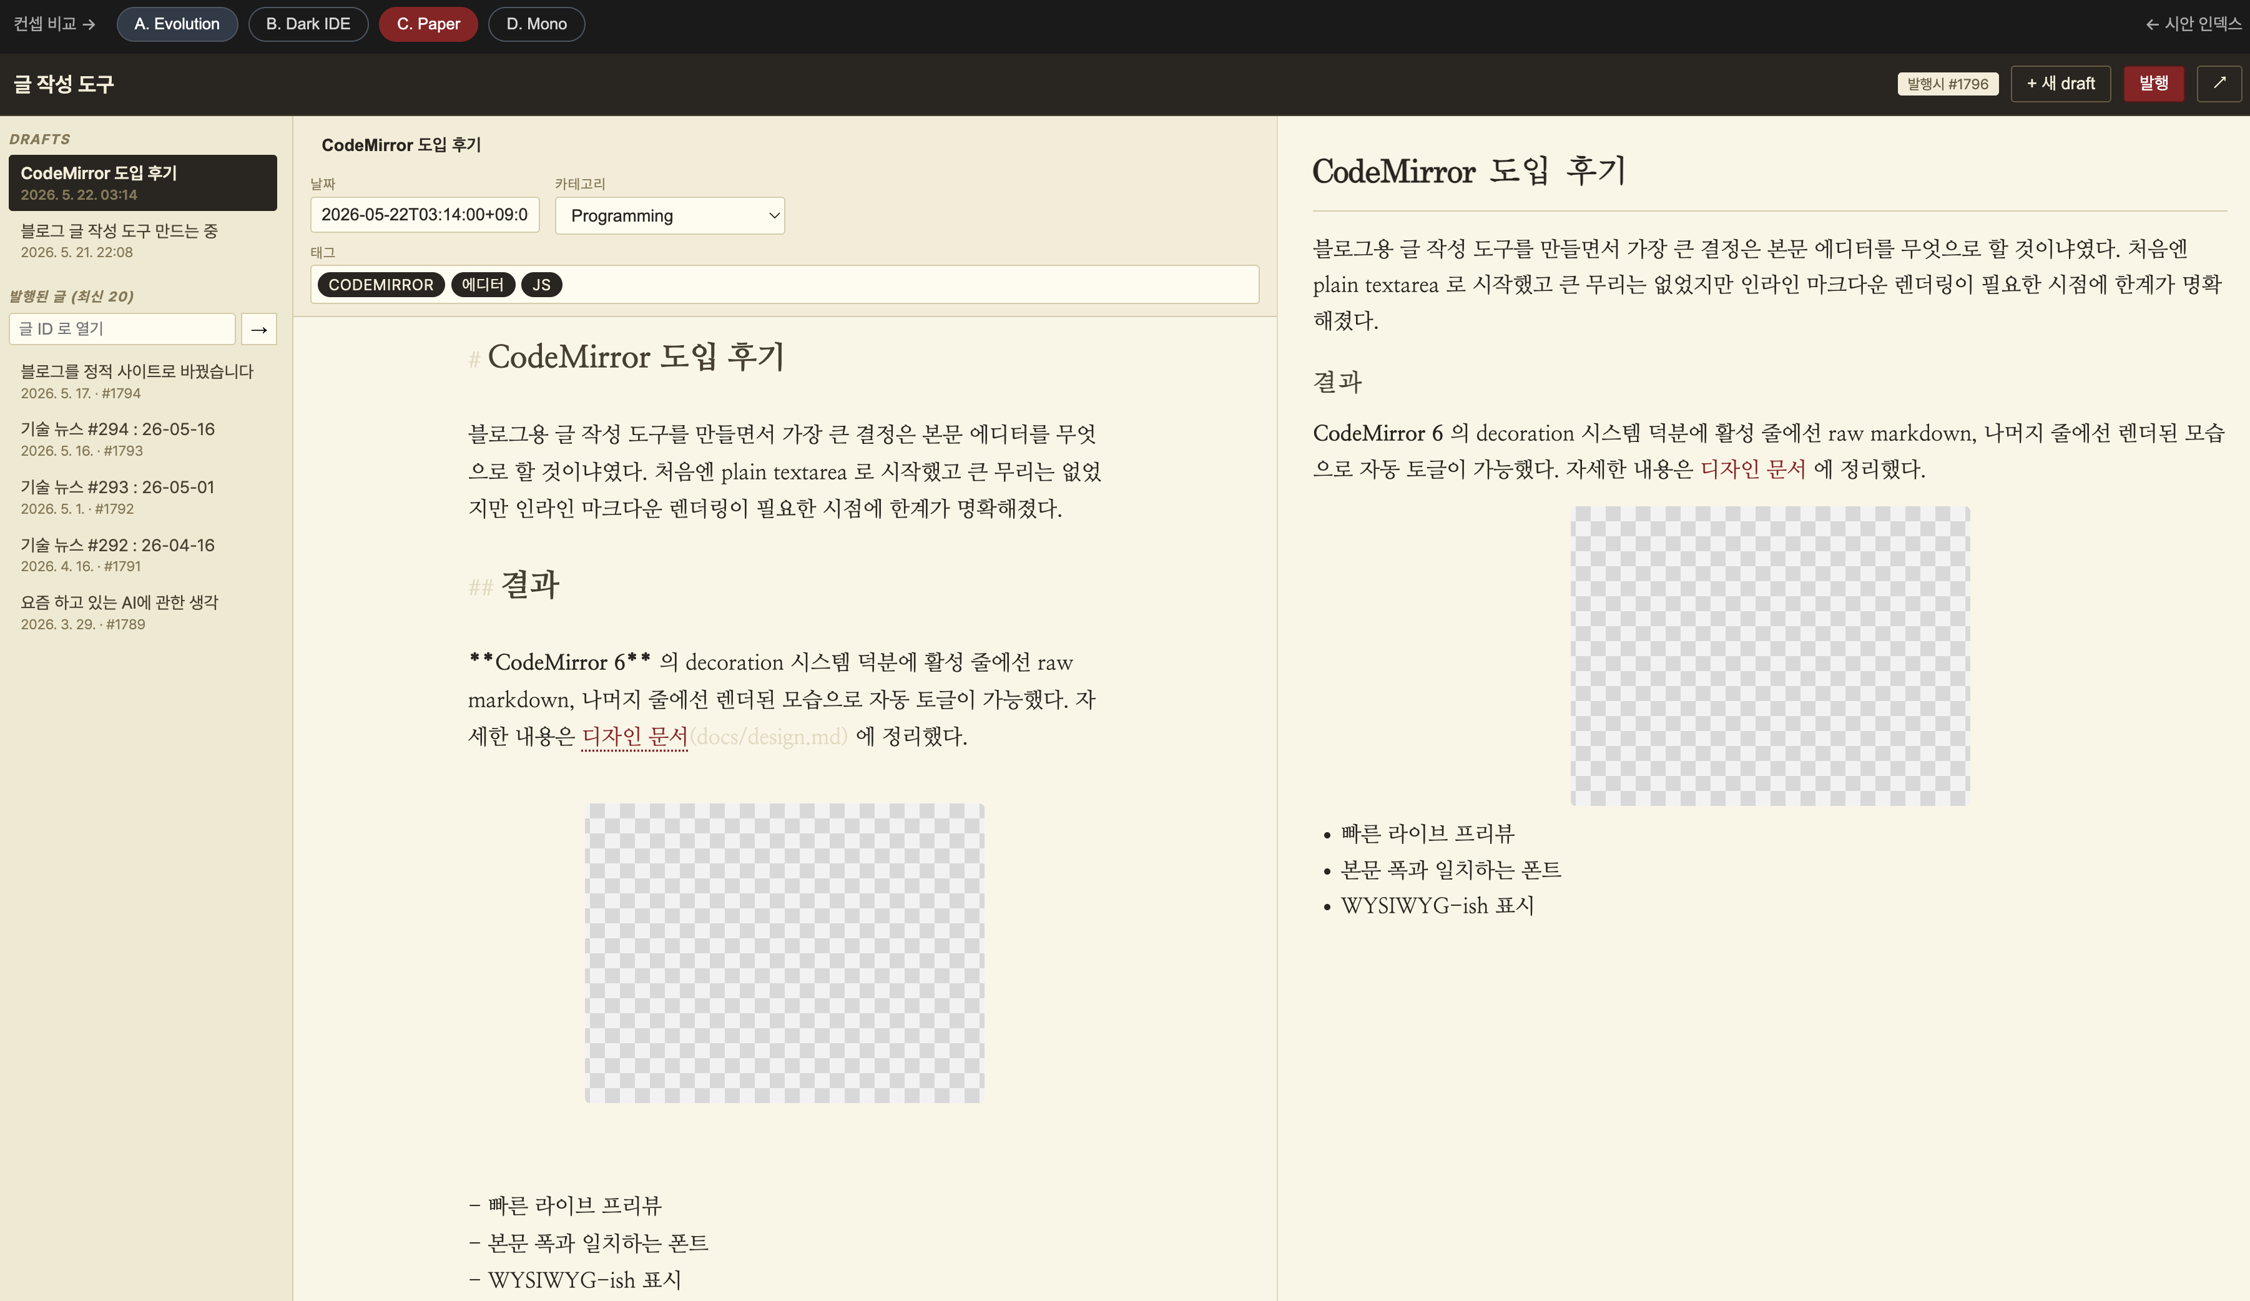The height and width of the screenshot is (1301, 2250).
Task: Click the (docs/design.md) link URL text
Action: pyautogui.click(x=768, y=737)
